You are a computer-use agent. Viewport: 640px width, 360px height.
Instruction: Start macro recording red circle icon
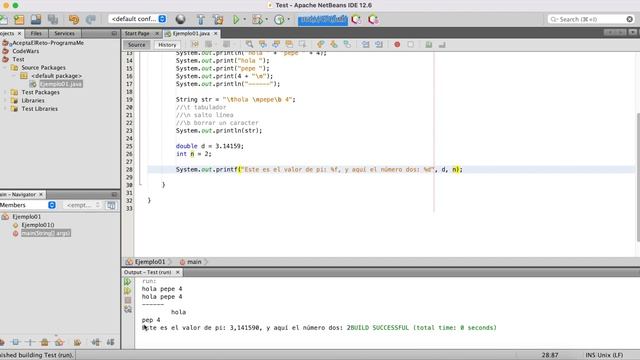(x=397, y=44)
